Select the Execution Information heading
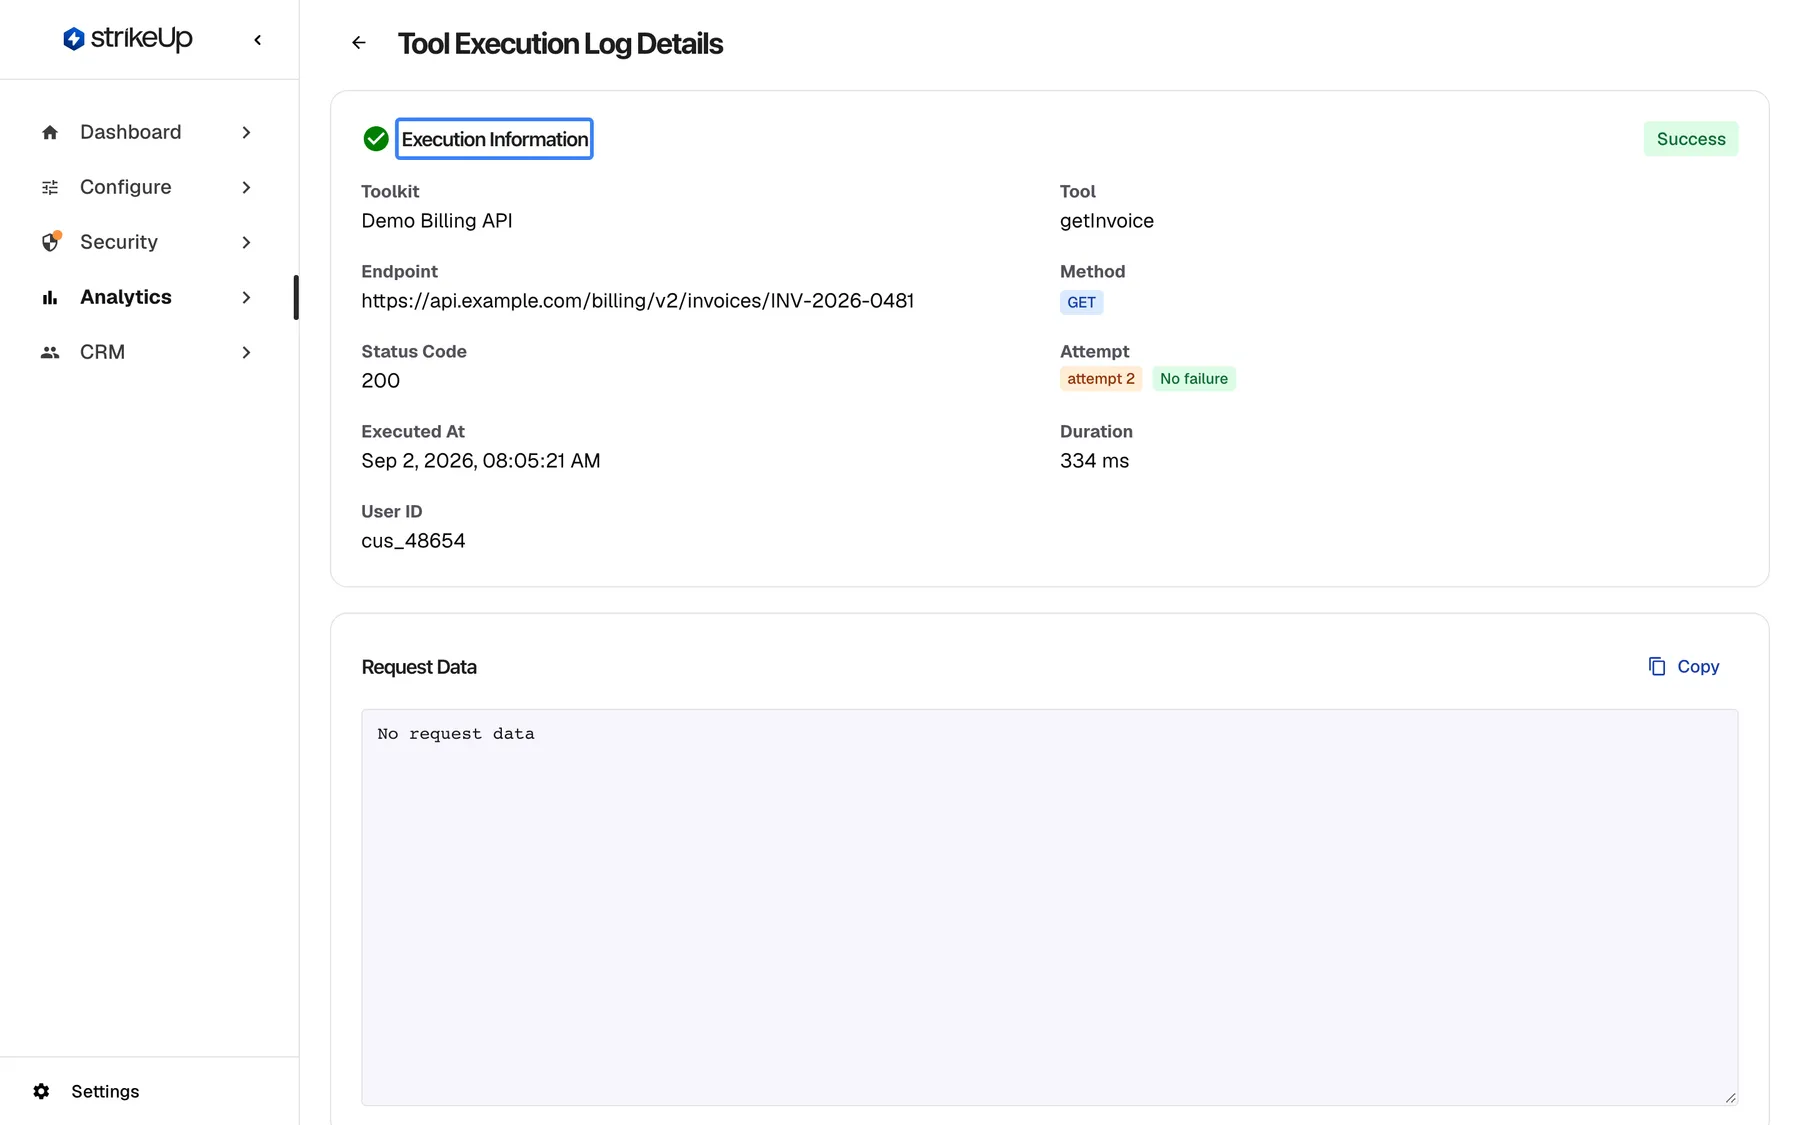1800x1125 pixels. point(495,139)
